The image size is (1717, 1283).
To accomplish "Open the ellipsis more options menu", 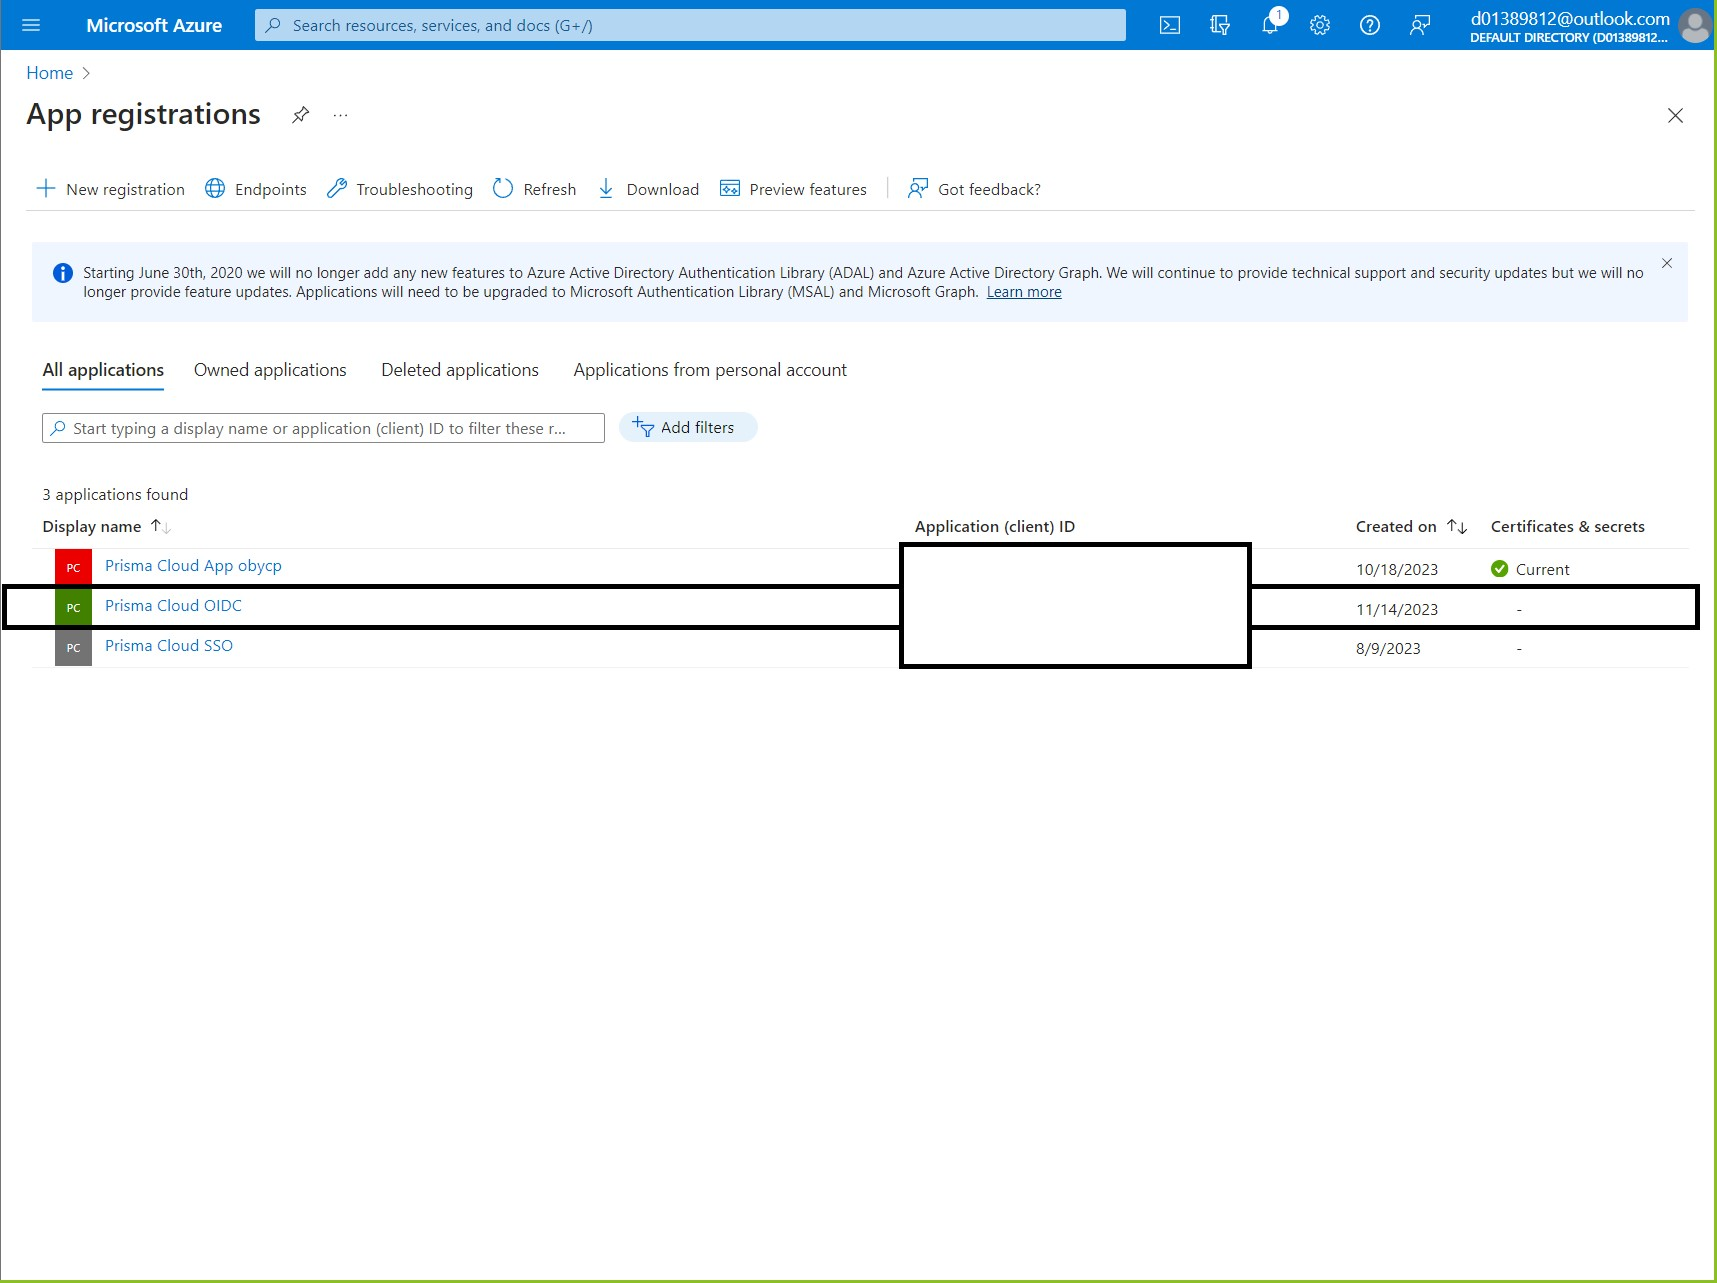I will click(x=341, y=115).
